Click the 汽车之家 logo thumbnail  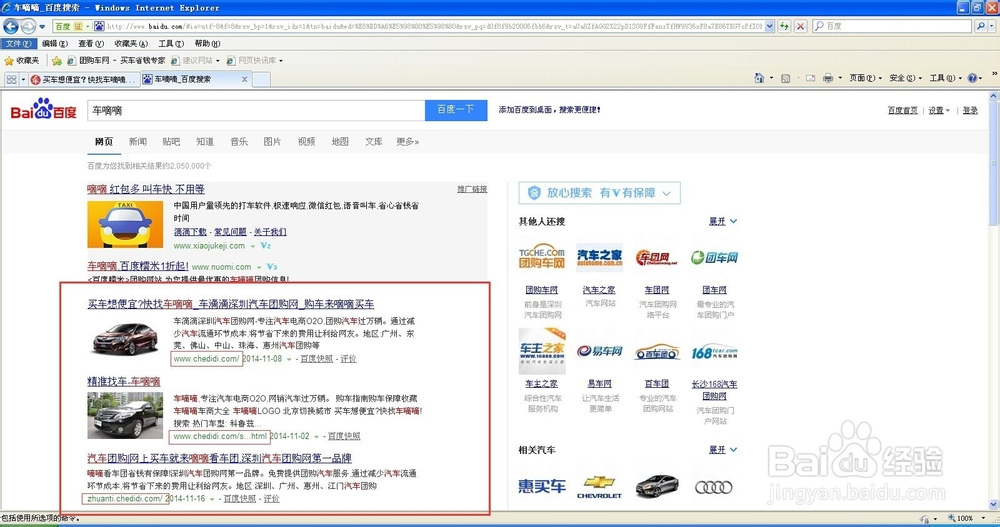[x=599, y=257]
